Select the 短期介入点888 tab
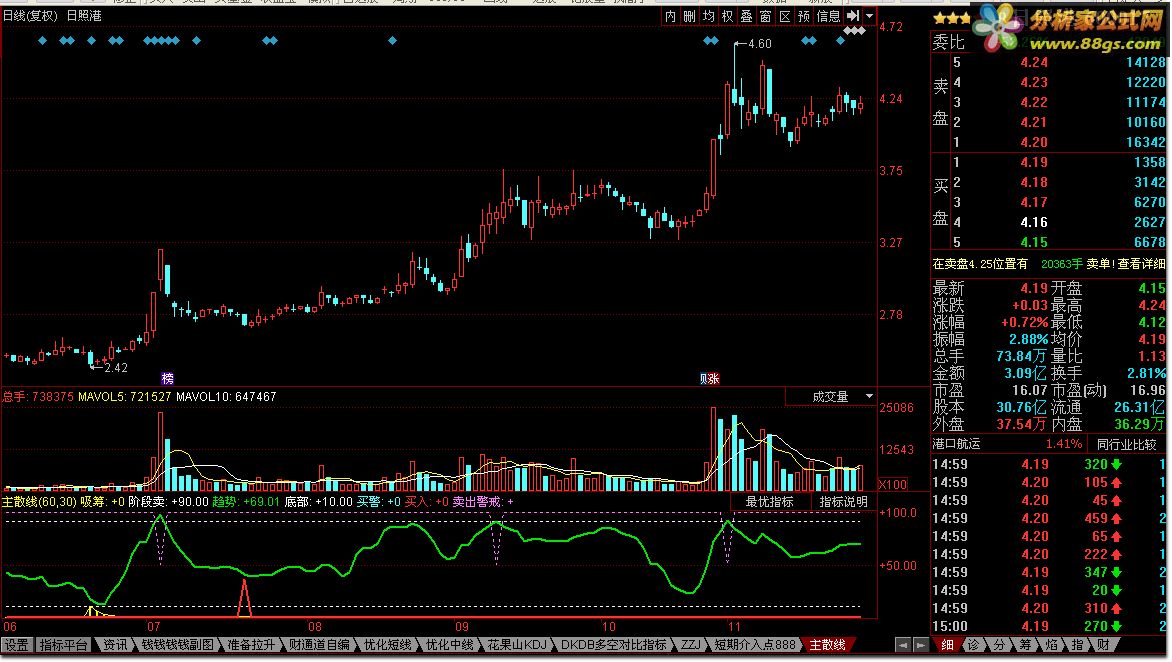 [755, 644]
